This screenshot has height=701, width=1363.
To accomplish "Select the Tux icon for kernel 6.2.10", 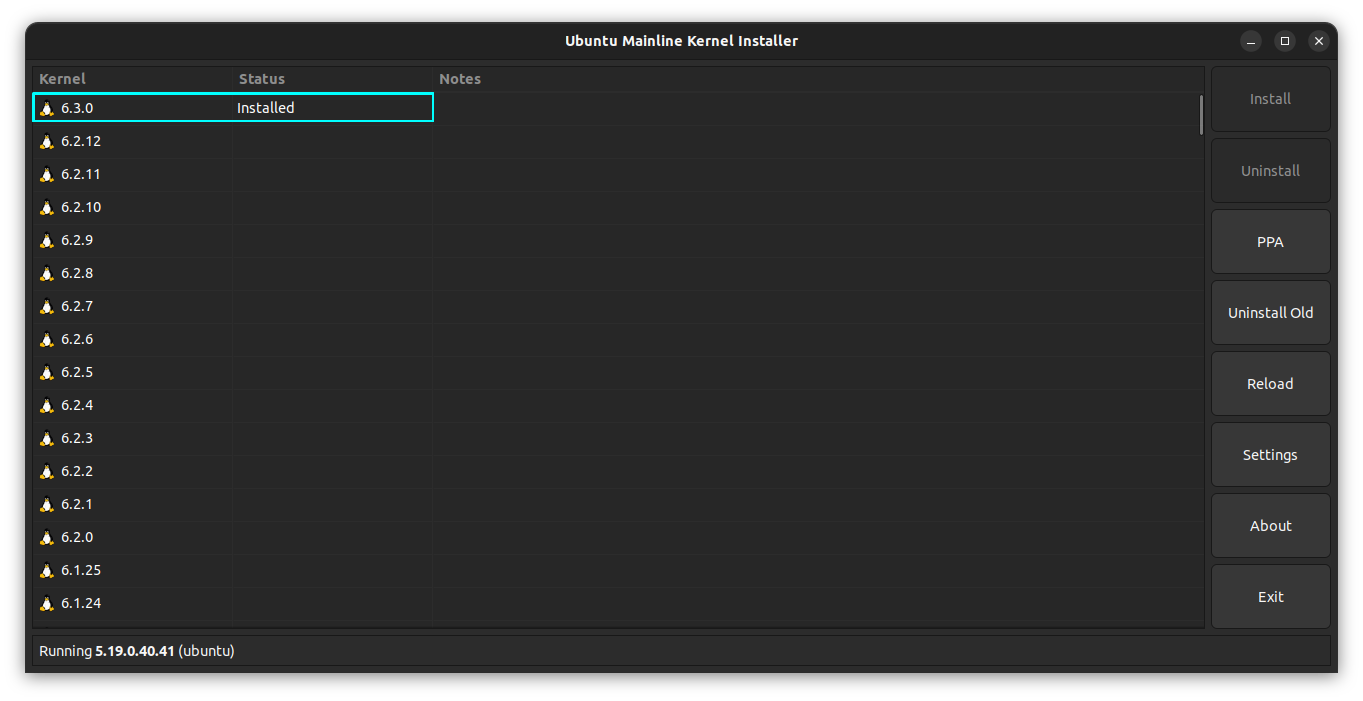I will [x=47, y=207].
